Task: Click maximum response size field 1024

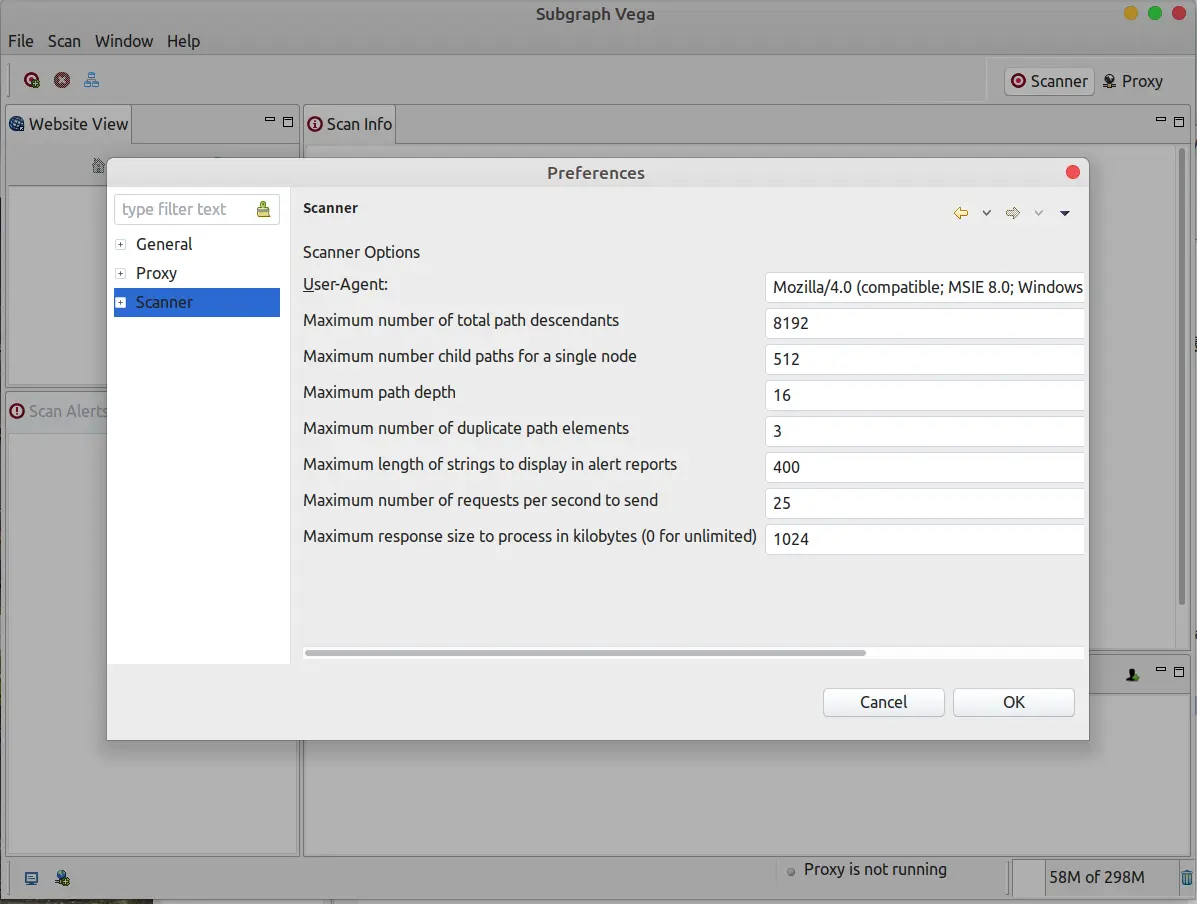Action: pyautogui.click(x=924, y=539)
